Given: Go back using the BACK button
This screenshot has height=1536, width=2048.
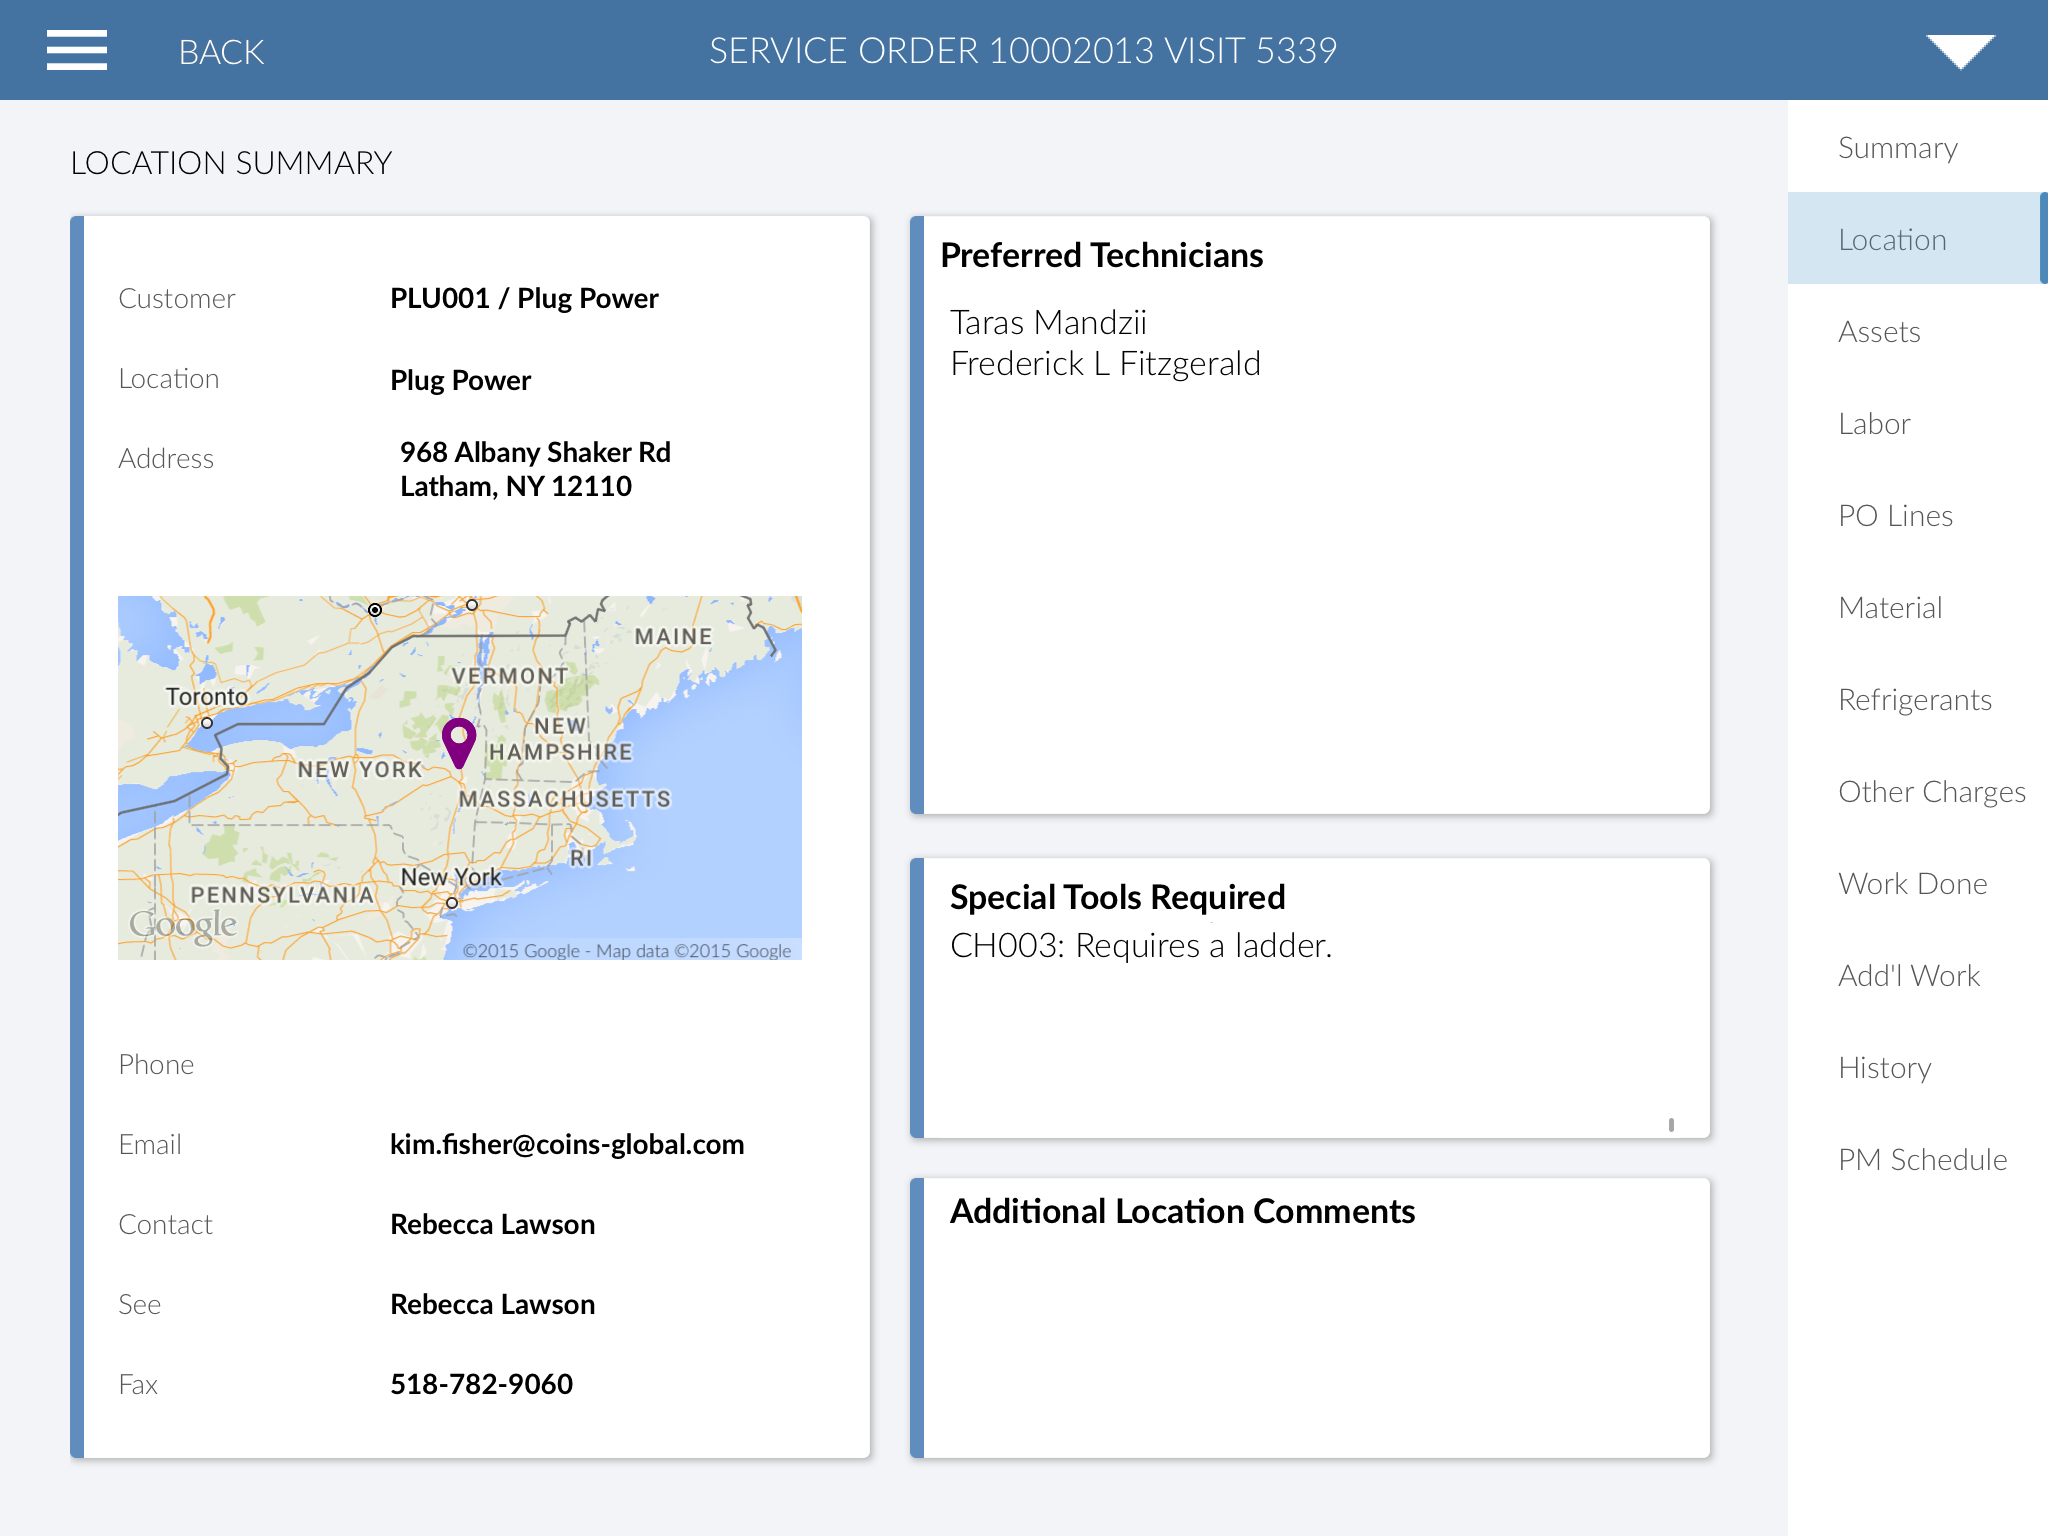Looking at the screenshot, I should click(x=221, y=52).
